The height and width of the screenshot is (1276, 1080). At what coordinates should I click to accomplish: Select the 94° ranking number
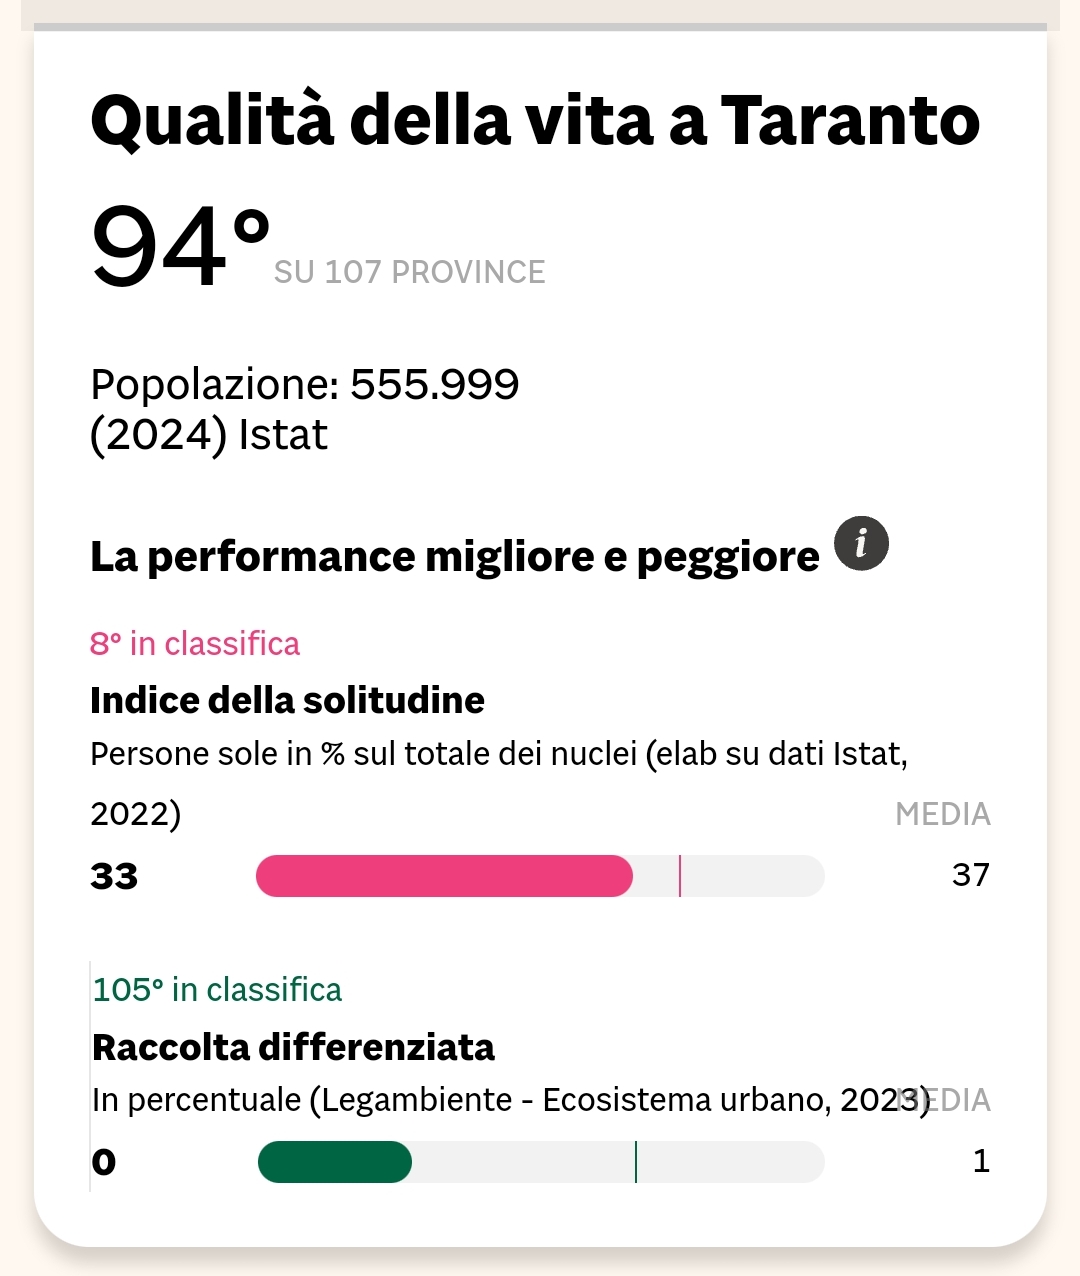point(181,247)
